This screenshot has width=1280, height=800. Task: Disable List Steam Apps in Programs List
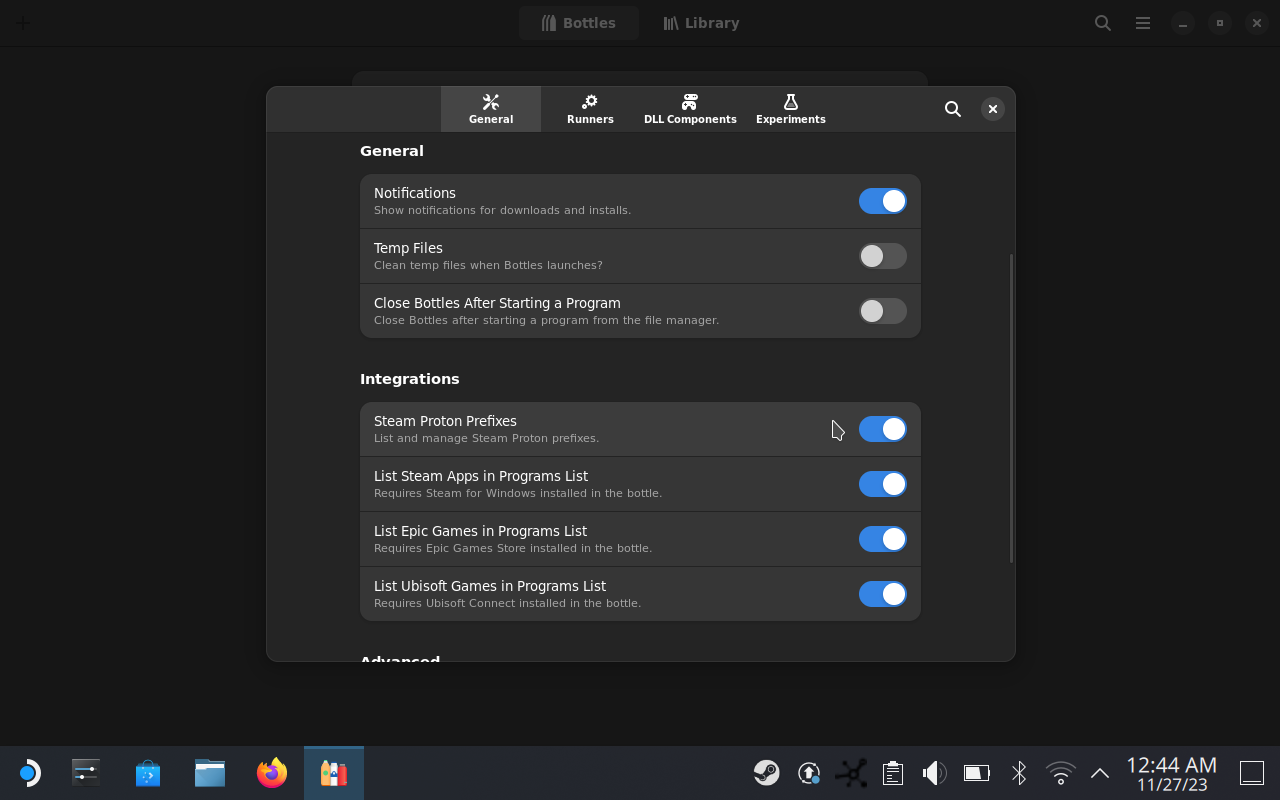coord(883,484)
